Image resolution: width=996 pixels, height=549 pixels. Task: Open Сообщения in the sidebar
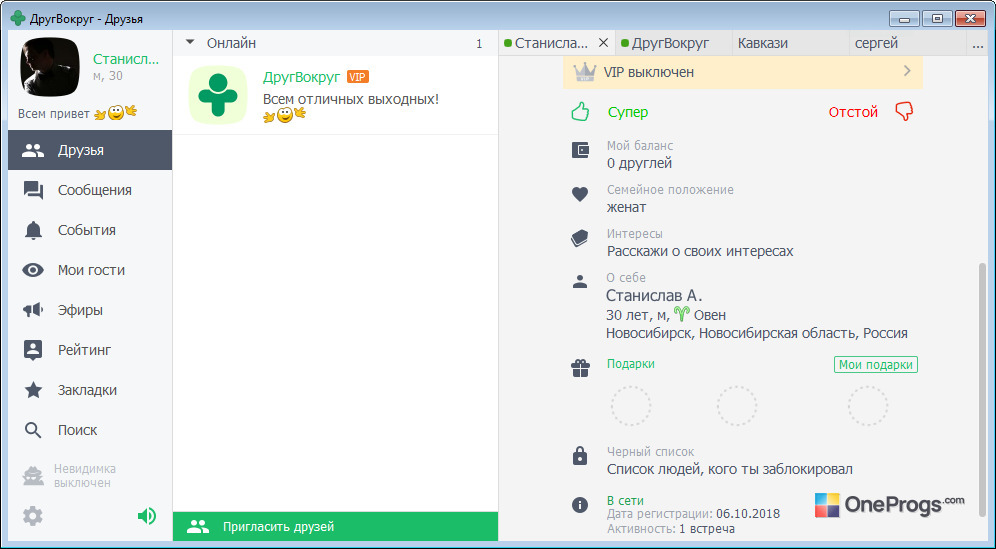coord(90,190)
